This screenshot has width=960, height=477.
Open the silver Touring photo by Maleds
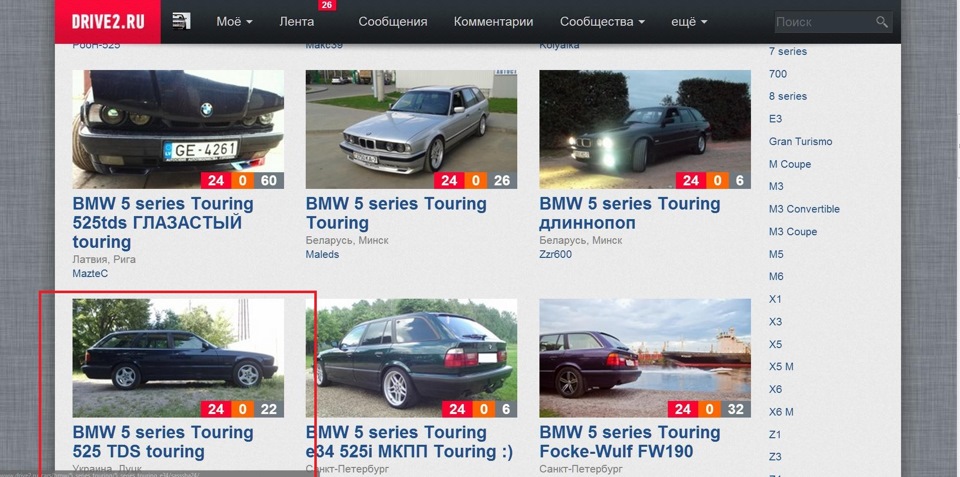click(411, 129)
